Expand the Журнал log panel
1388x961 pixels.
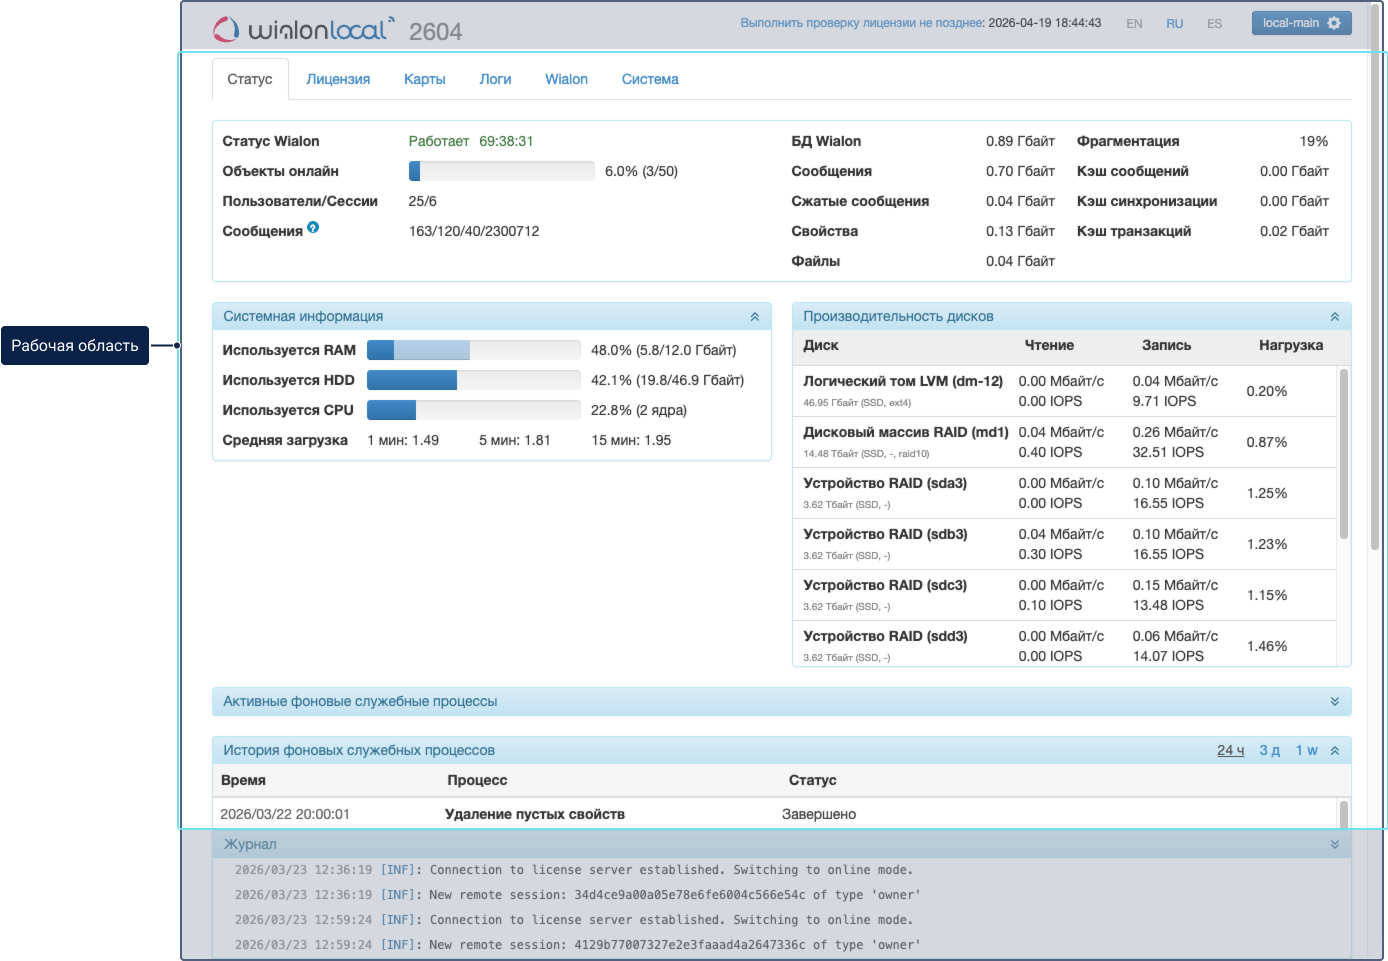[1334, 845]
